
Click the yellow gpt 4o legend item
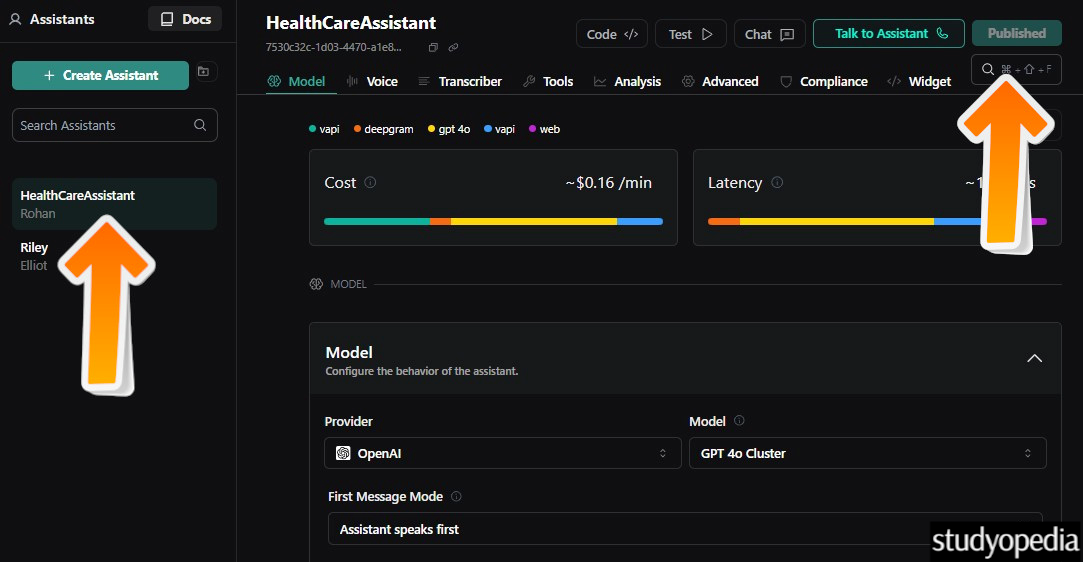tap(449, 129)
